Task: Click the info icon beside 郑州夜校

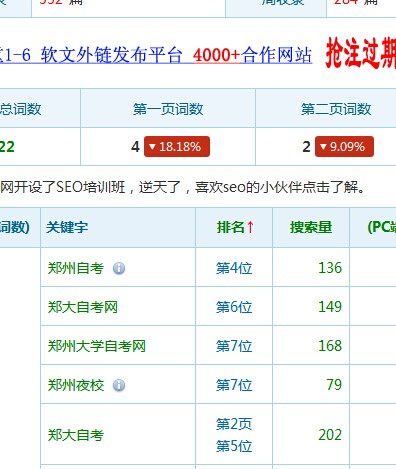Action: click(119, 385)
